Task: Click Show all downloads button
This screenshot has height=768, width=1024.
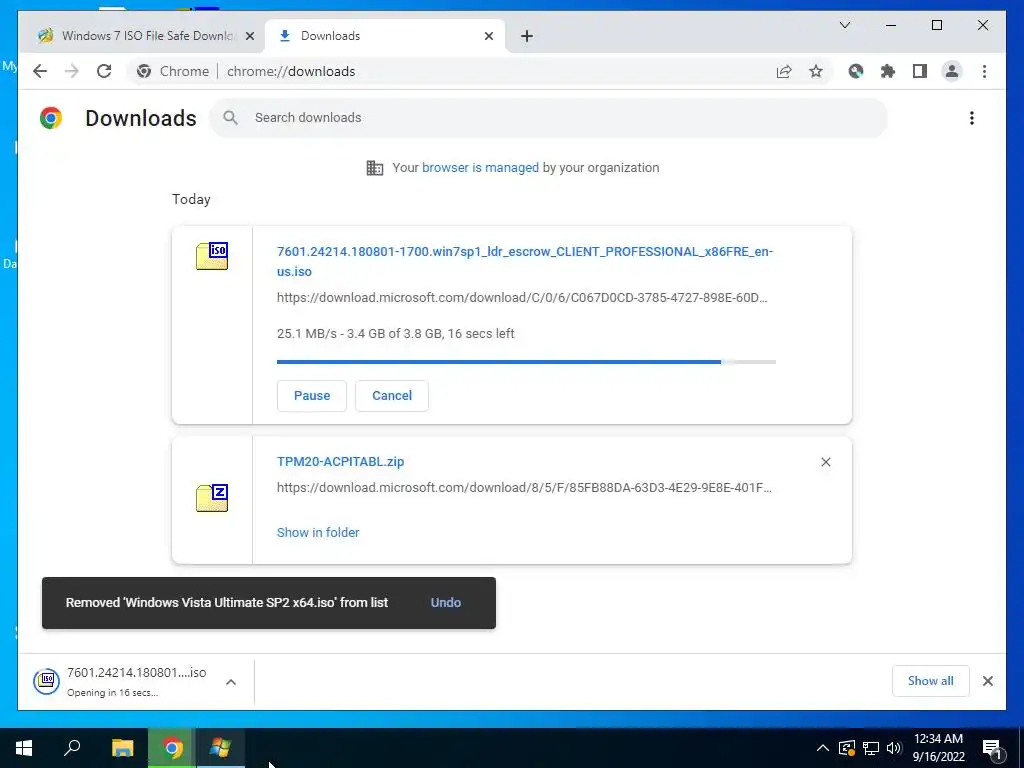Action: [x=931, y=681]
